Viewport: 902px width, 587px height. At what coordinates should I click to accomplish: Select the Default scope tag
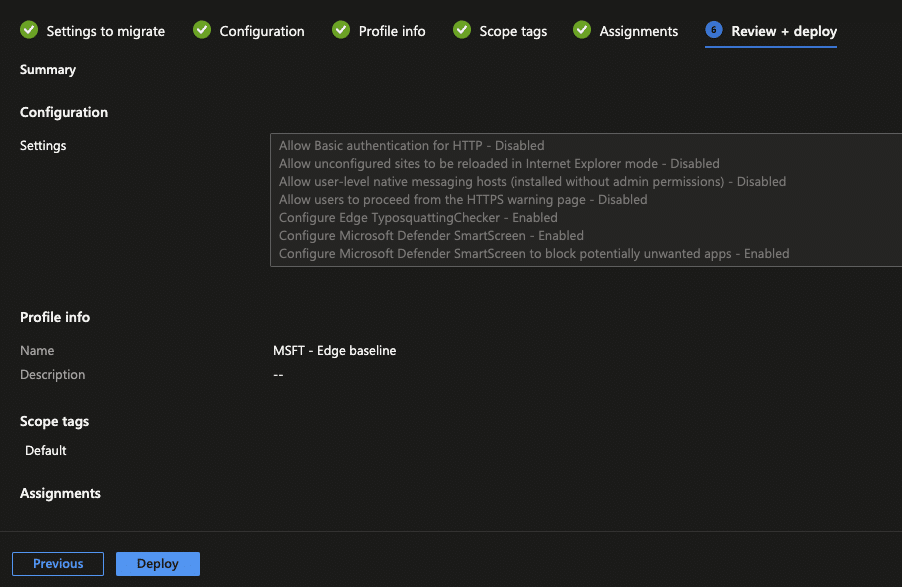pyautogui.click(x=45, y=450)
